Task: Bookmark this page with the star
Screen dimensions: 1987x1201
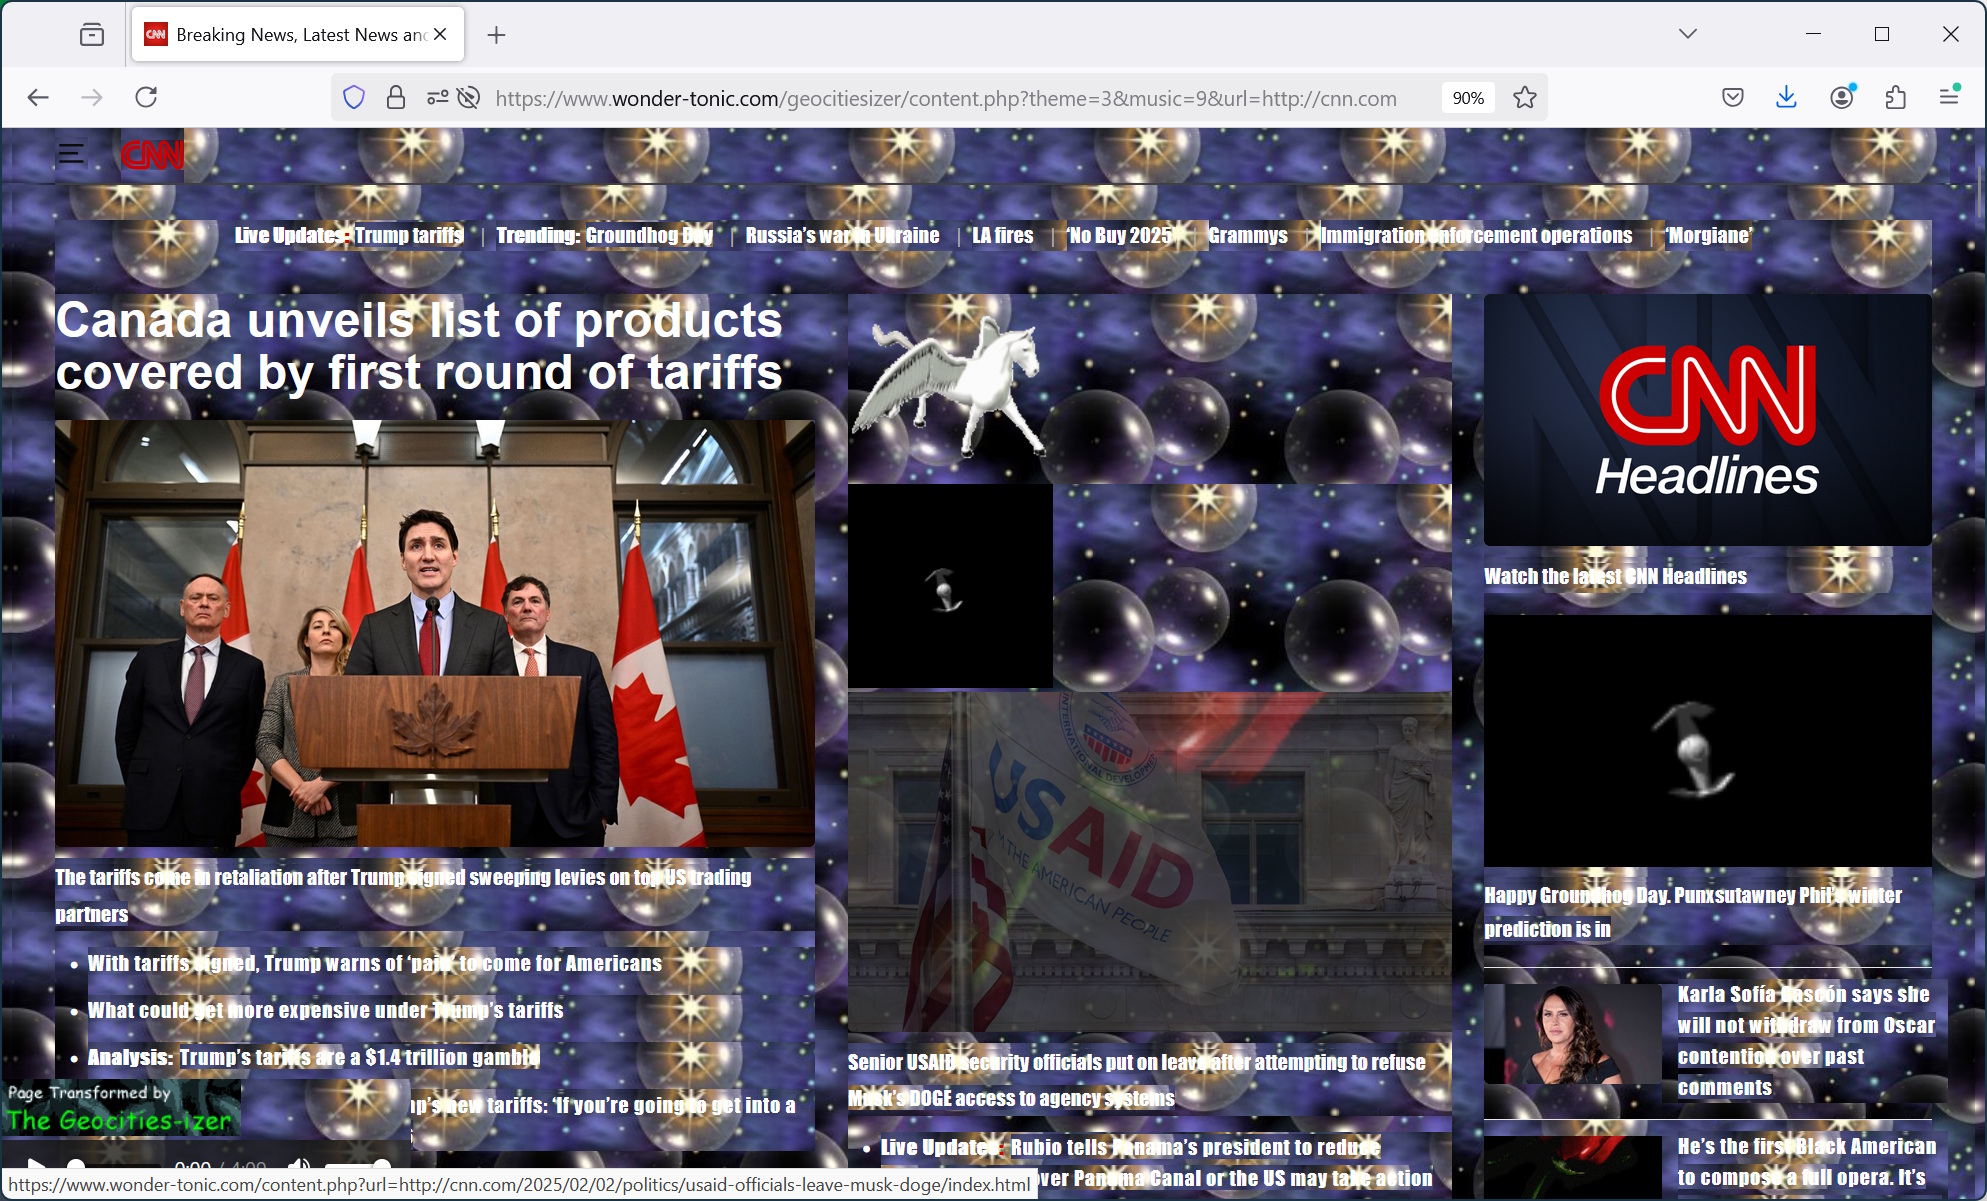Action: tap(1524, 97)
